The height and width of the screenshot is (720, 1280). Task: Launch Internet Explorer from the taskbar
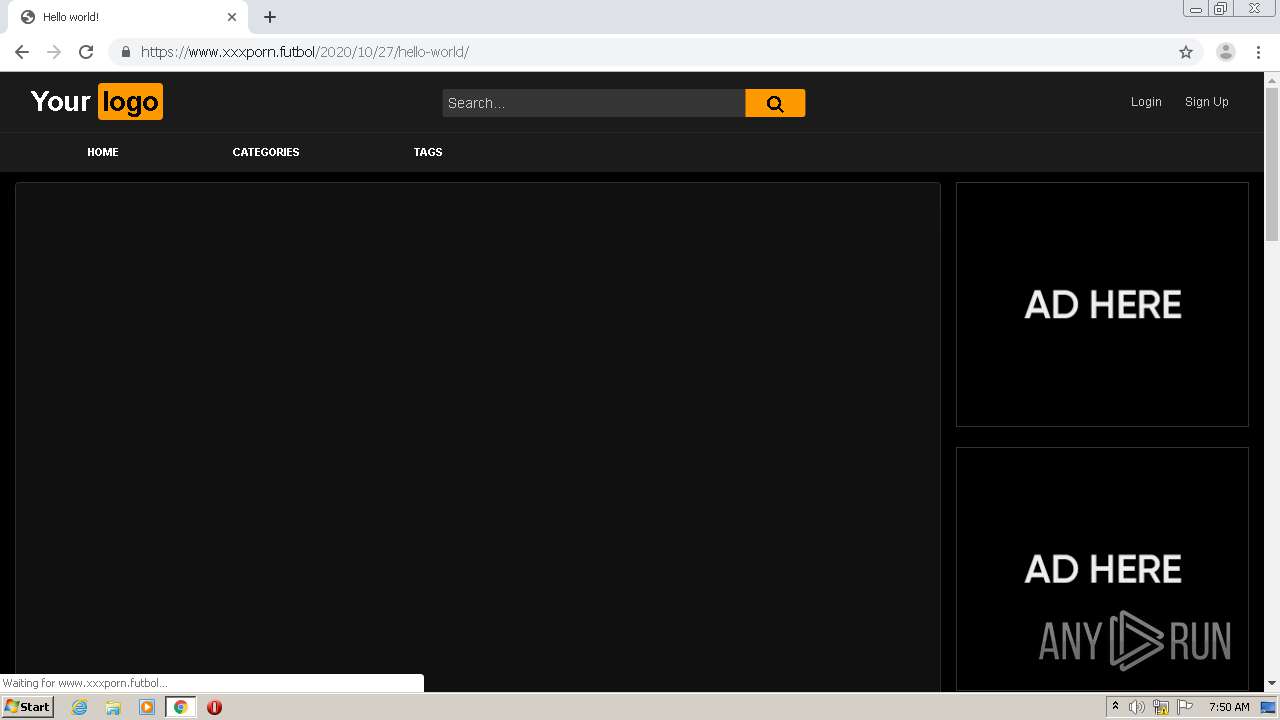79,707
